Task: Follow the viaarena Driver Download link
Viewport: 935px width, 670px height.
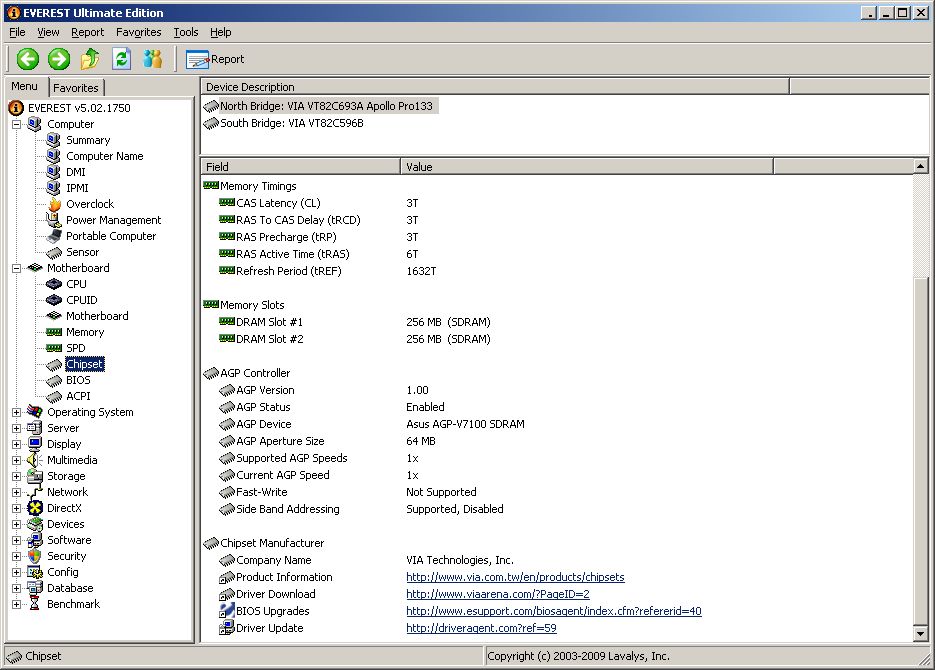Action: 498,594
